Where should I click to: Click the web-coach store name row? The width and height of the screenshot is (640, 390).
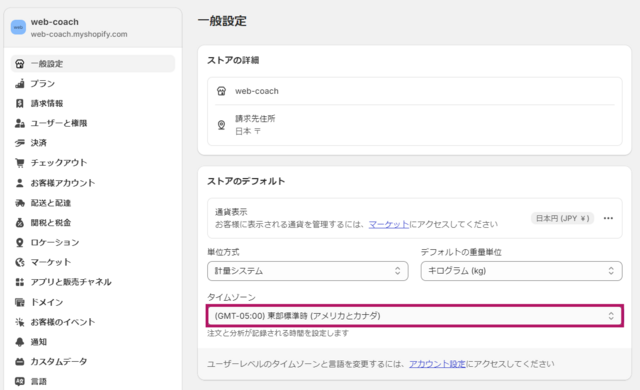pos(415,91)
